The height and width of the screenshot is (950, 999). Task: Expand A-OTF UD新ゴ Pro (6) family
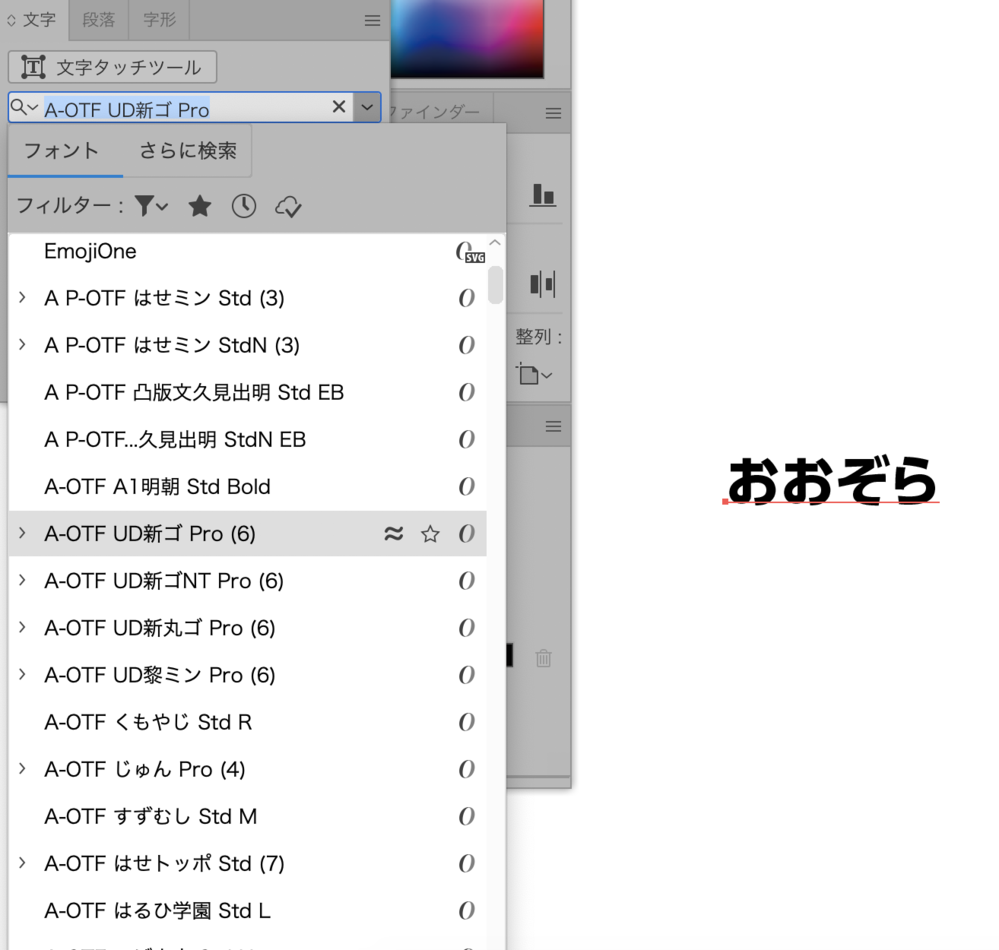tap(22, 533)
